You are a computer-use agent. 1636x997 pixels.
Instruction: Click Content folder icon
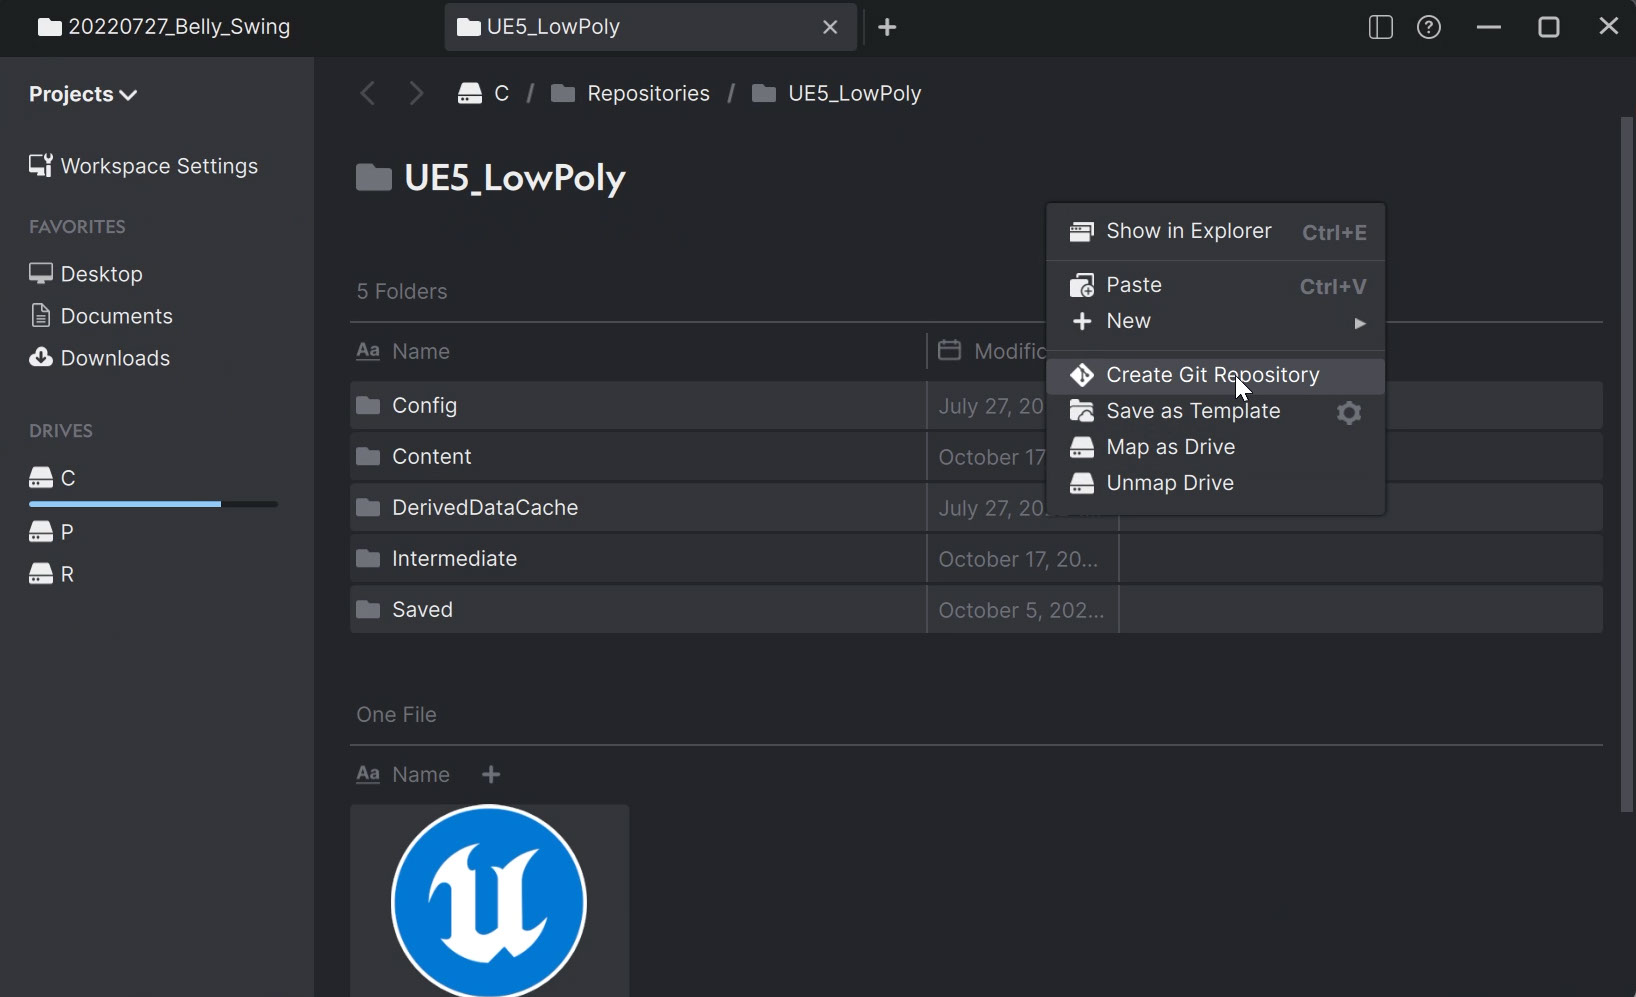(368, 456)
